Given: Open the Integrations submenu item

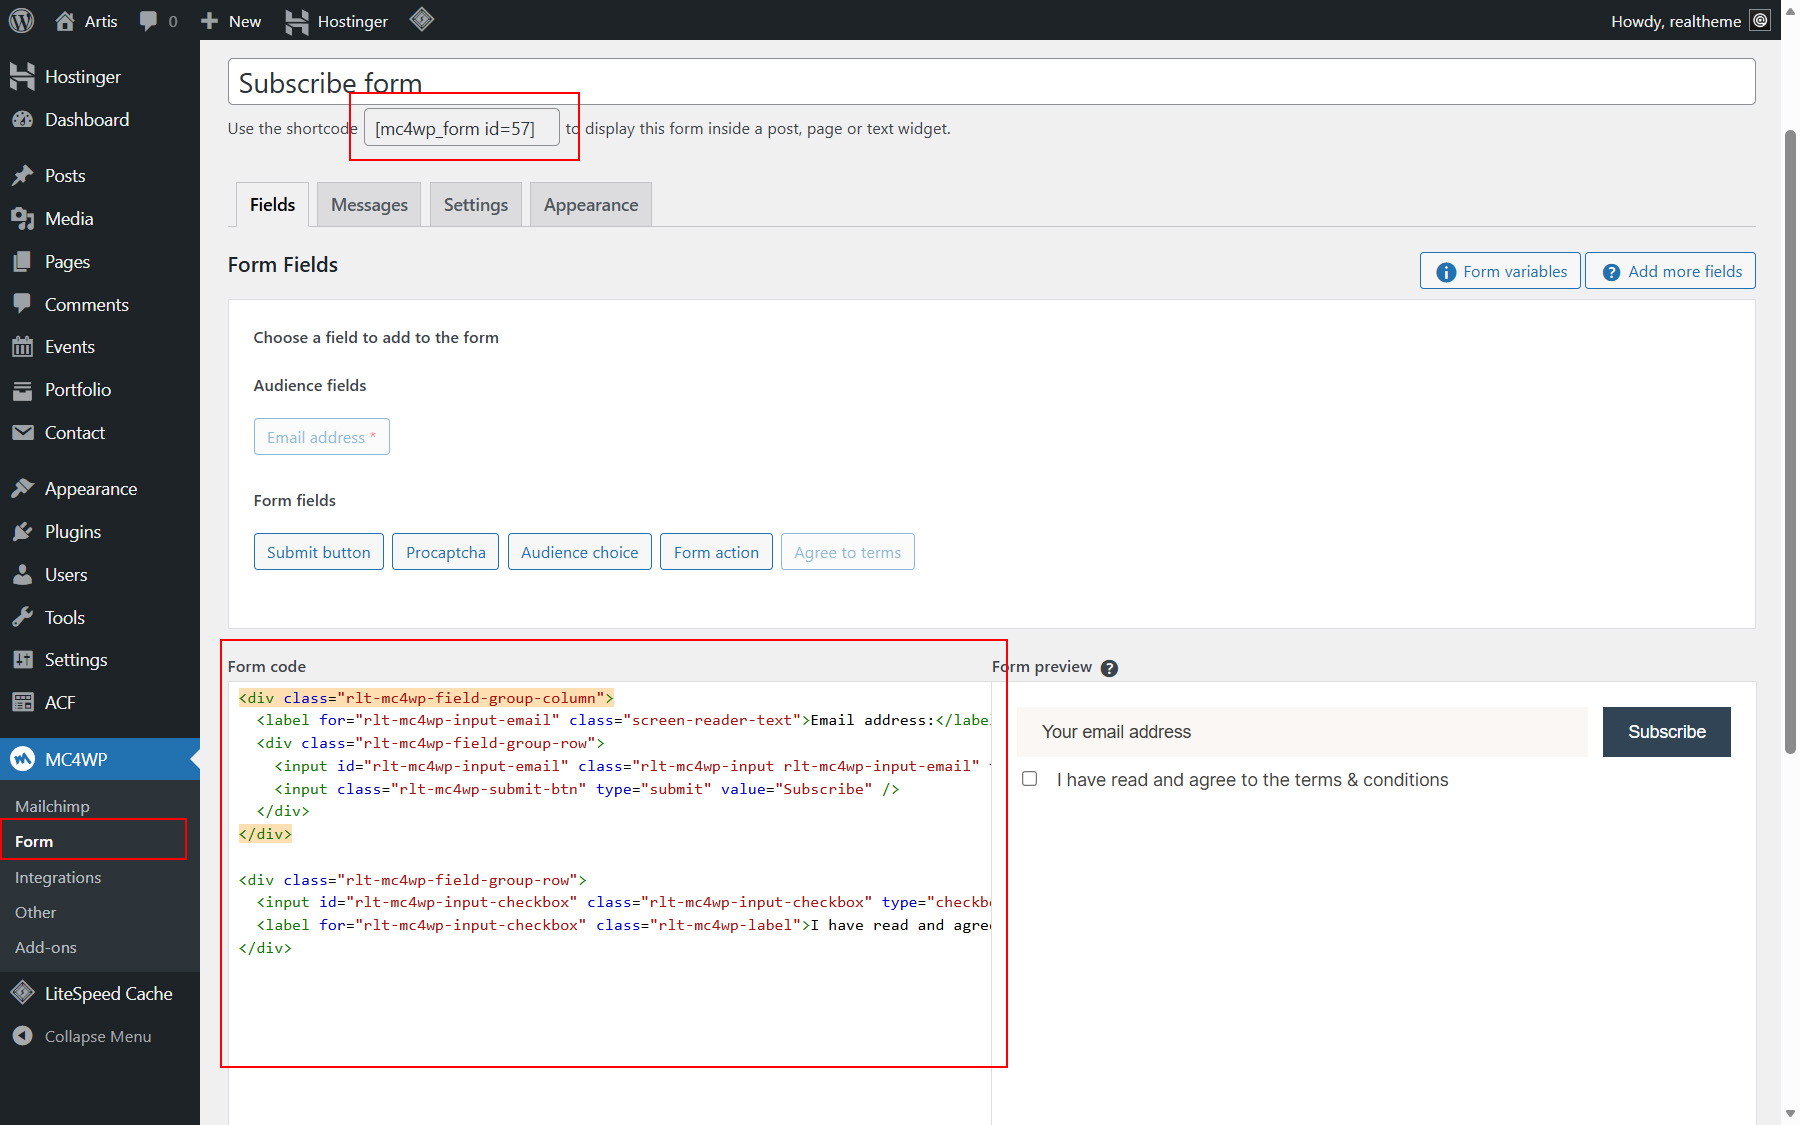Looking at the screenshot, I should click(58, 877).
